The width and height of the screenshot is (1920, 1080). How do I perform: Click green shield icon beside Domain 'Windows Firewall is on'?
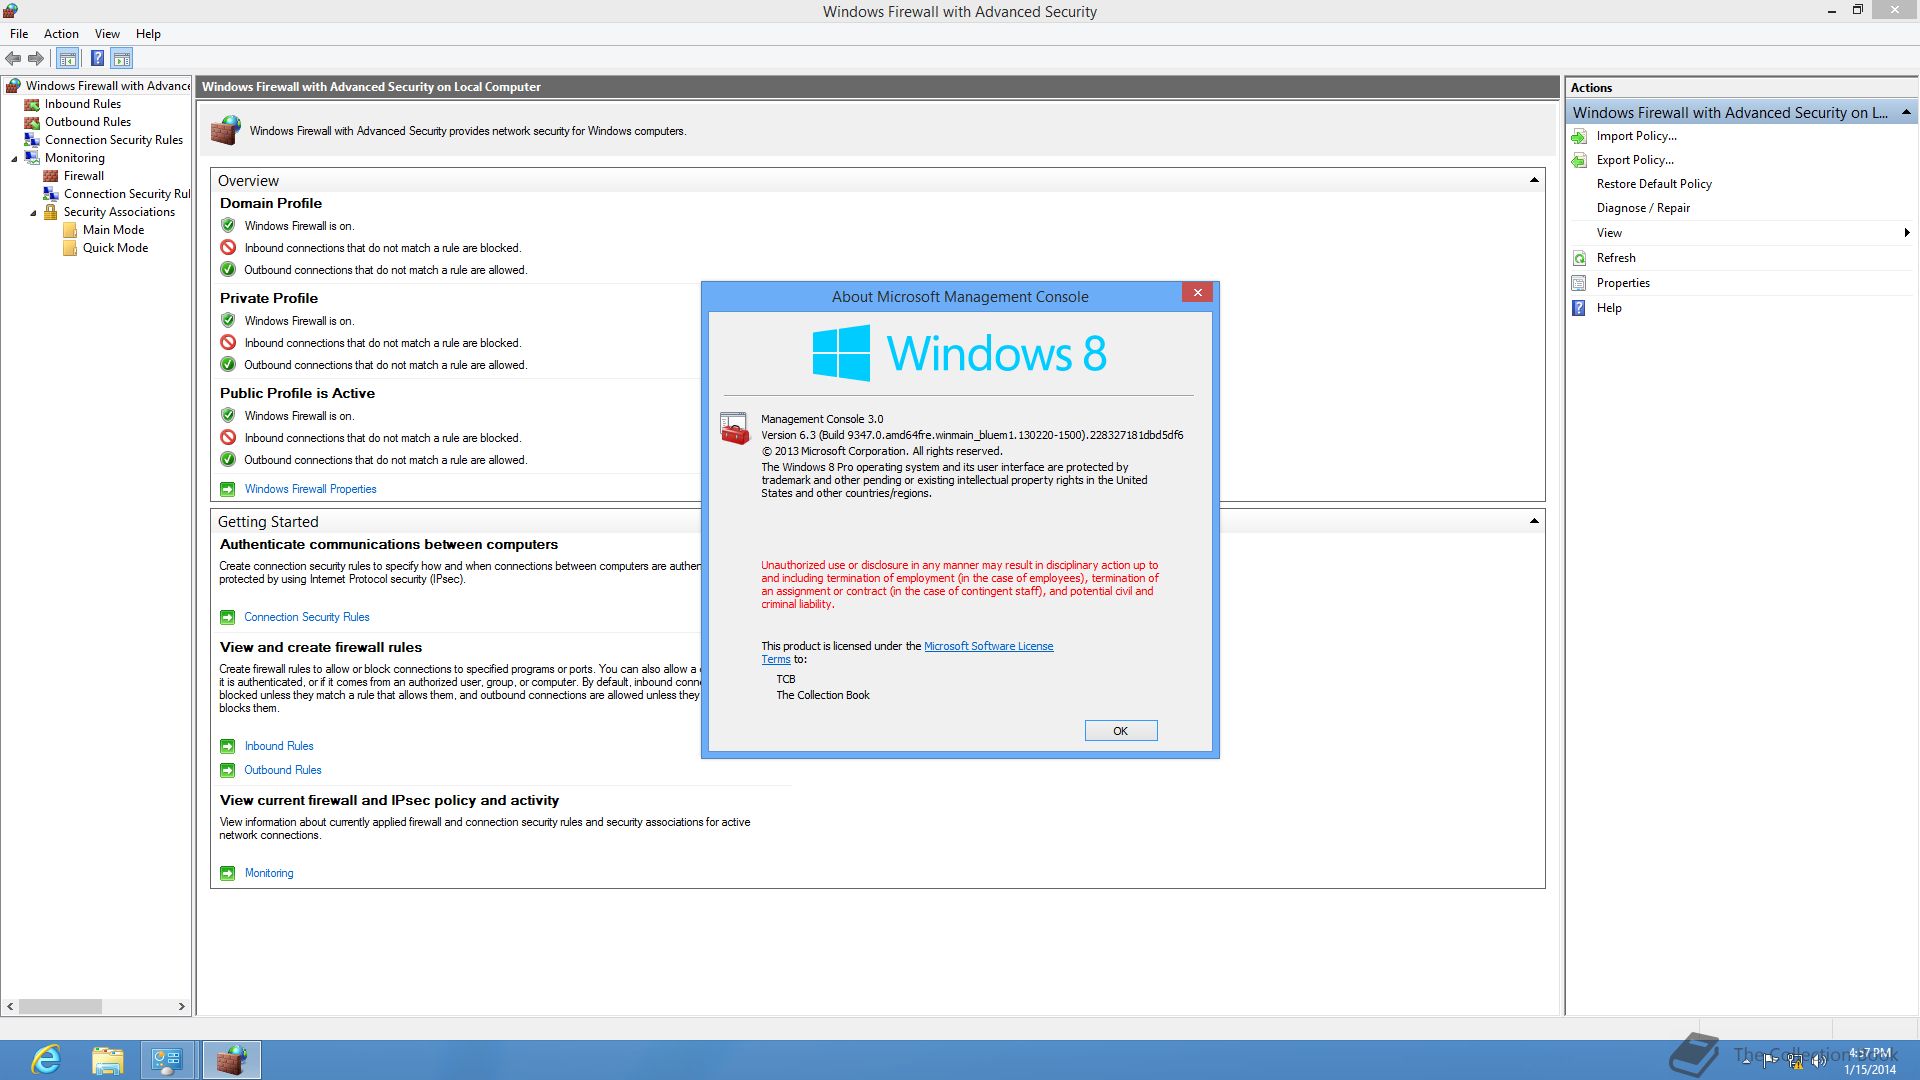(x=228, y=225)
